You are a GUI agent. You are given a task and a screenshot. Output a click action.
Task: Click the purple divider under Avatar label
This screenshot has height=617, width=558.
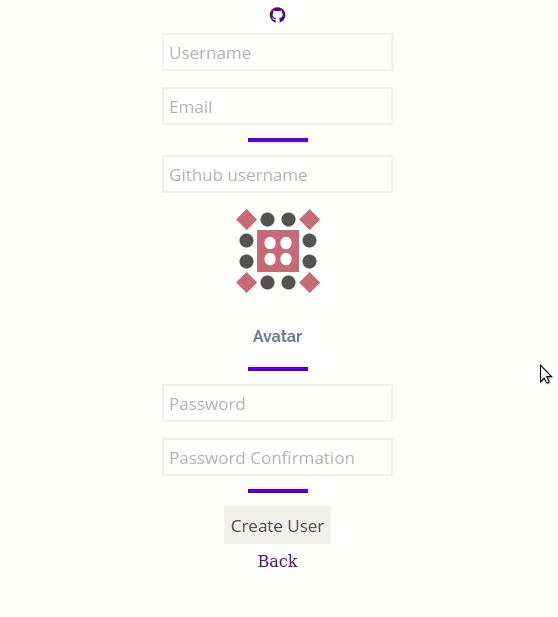[278, 369]
